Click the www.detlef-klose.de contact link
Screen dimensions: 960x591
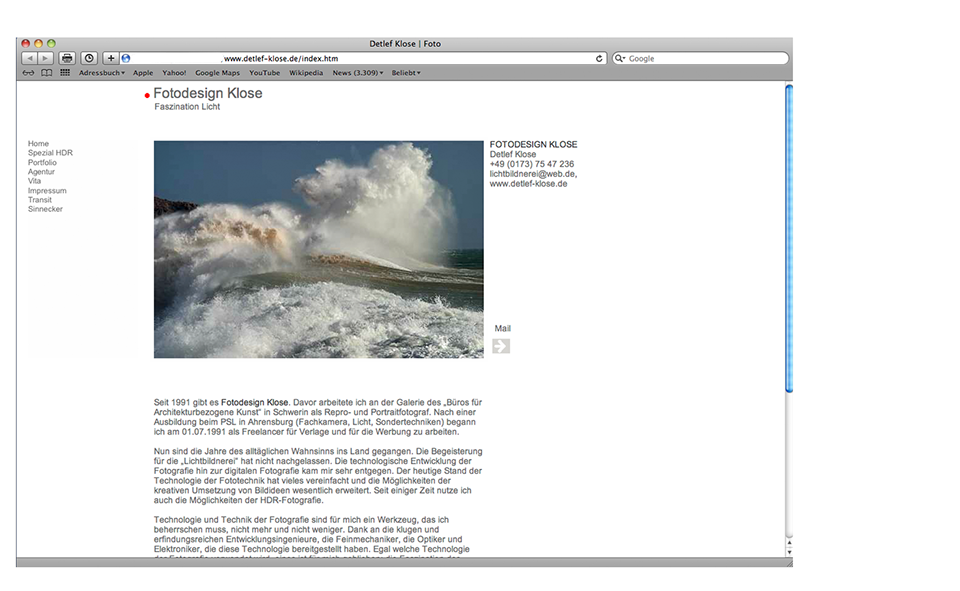(528, 184)
